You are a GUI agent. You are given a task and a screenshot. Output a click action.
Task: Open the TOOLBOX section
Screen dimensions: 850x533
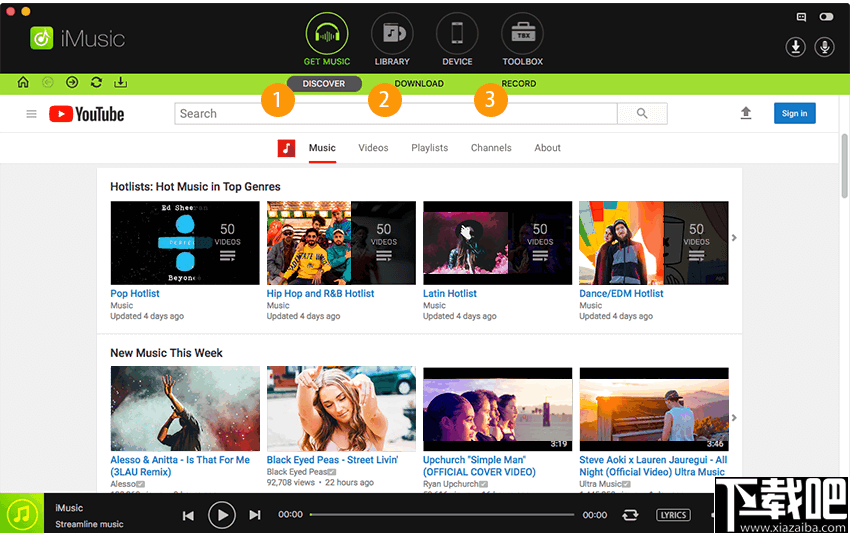click(x=523, y=40)
